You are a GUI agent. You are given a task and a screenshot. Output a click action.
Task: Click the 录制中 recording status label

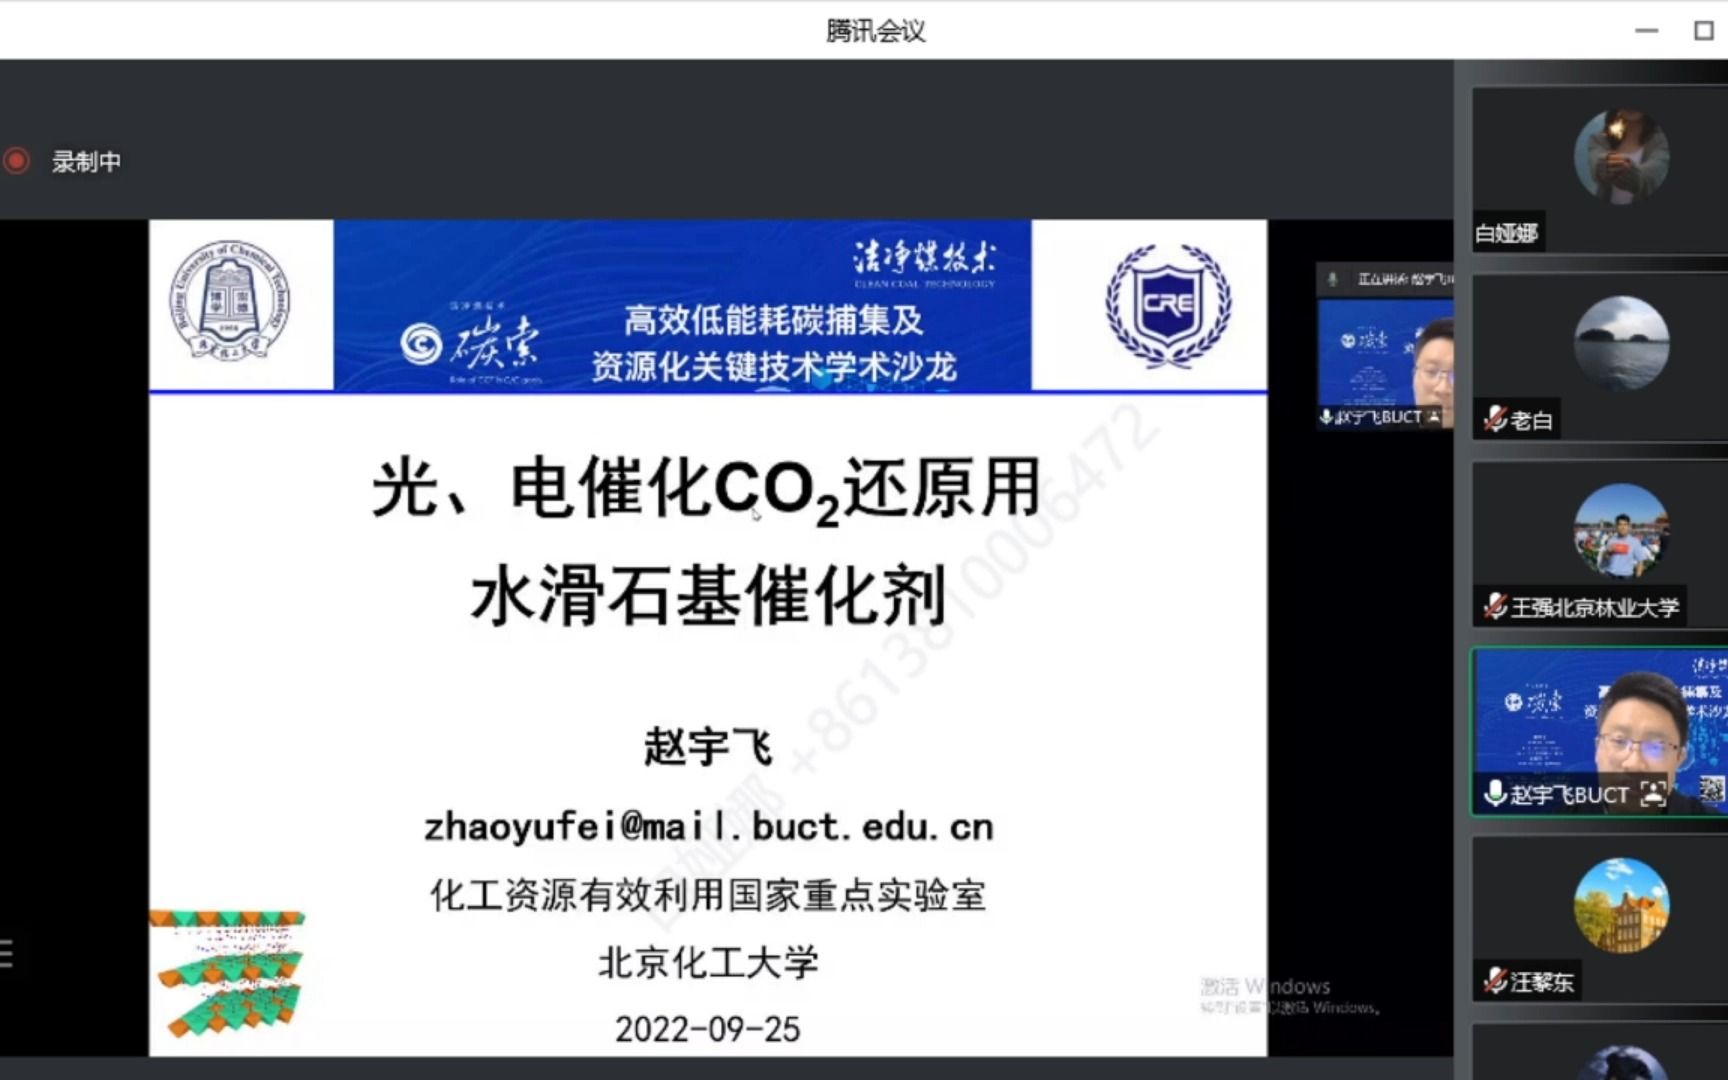(87, 162)
